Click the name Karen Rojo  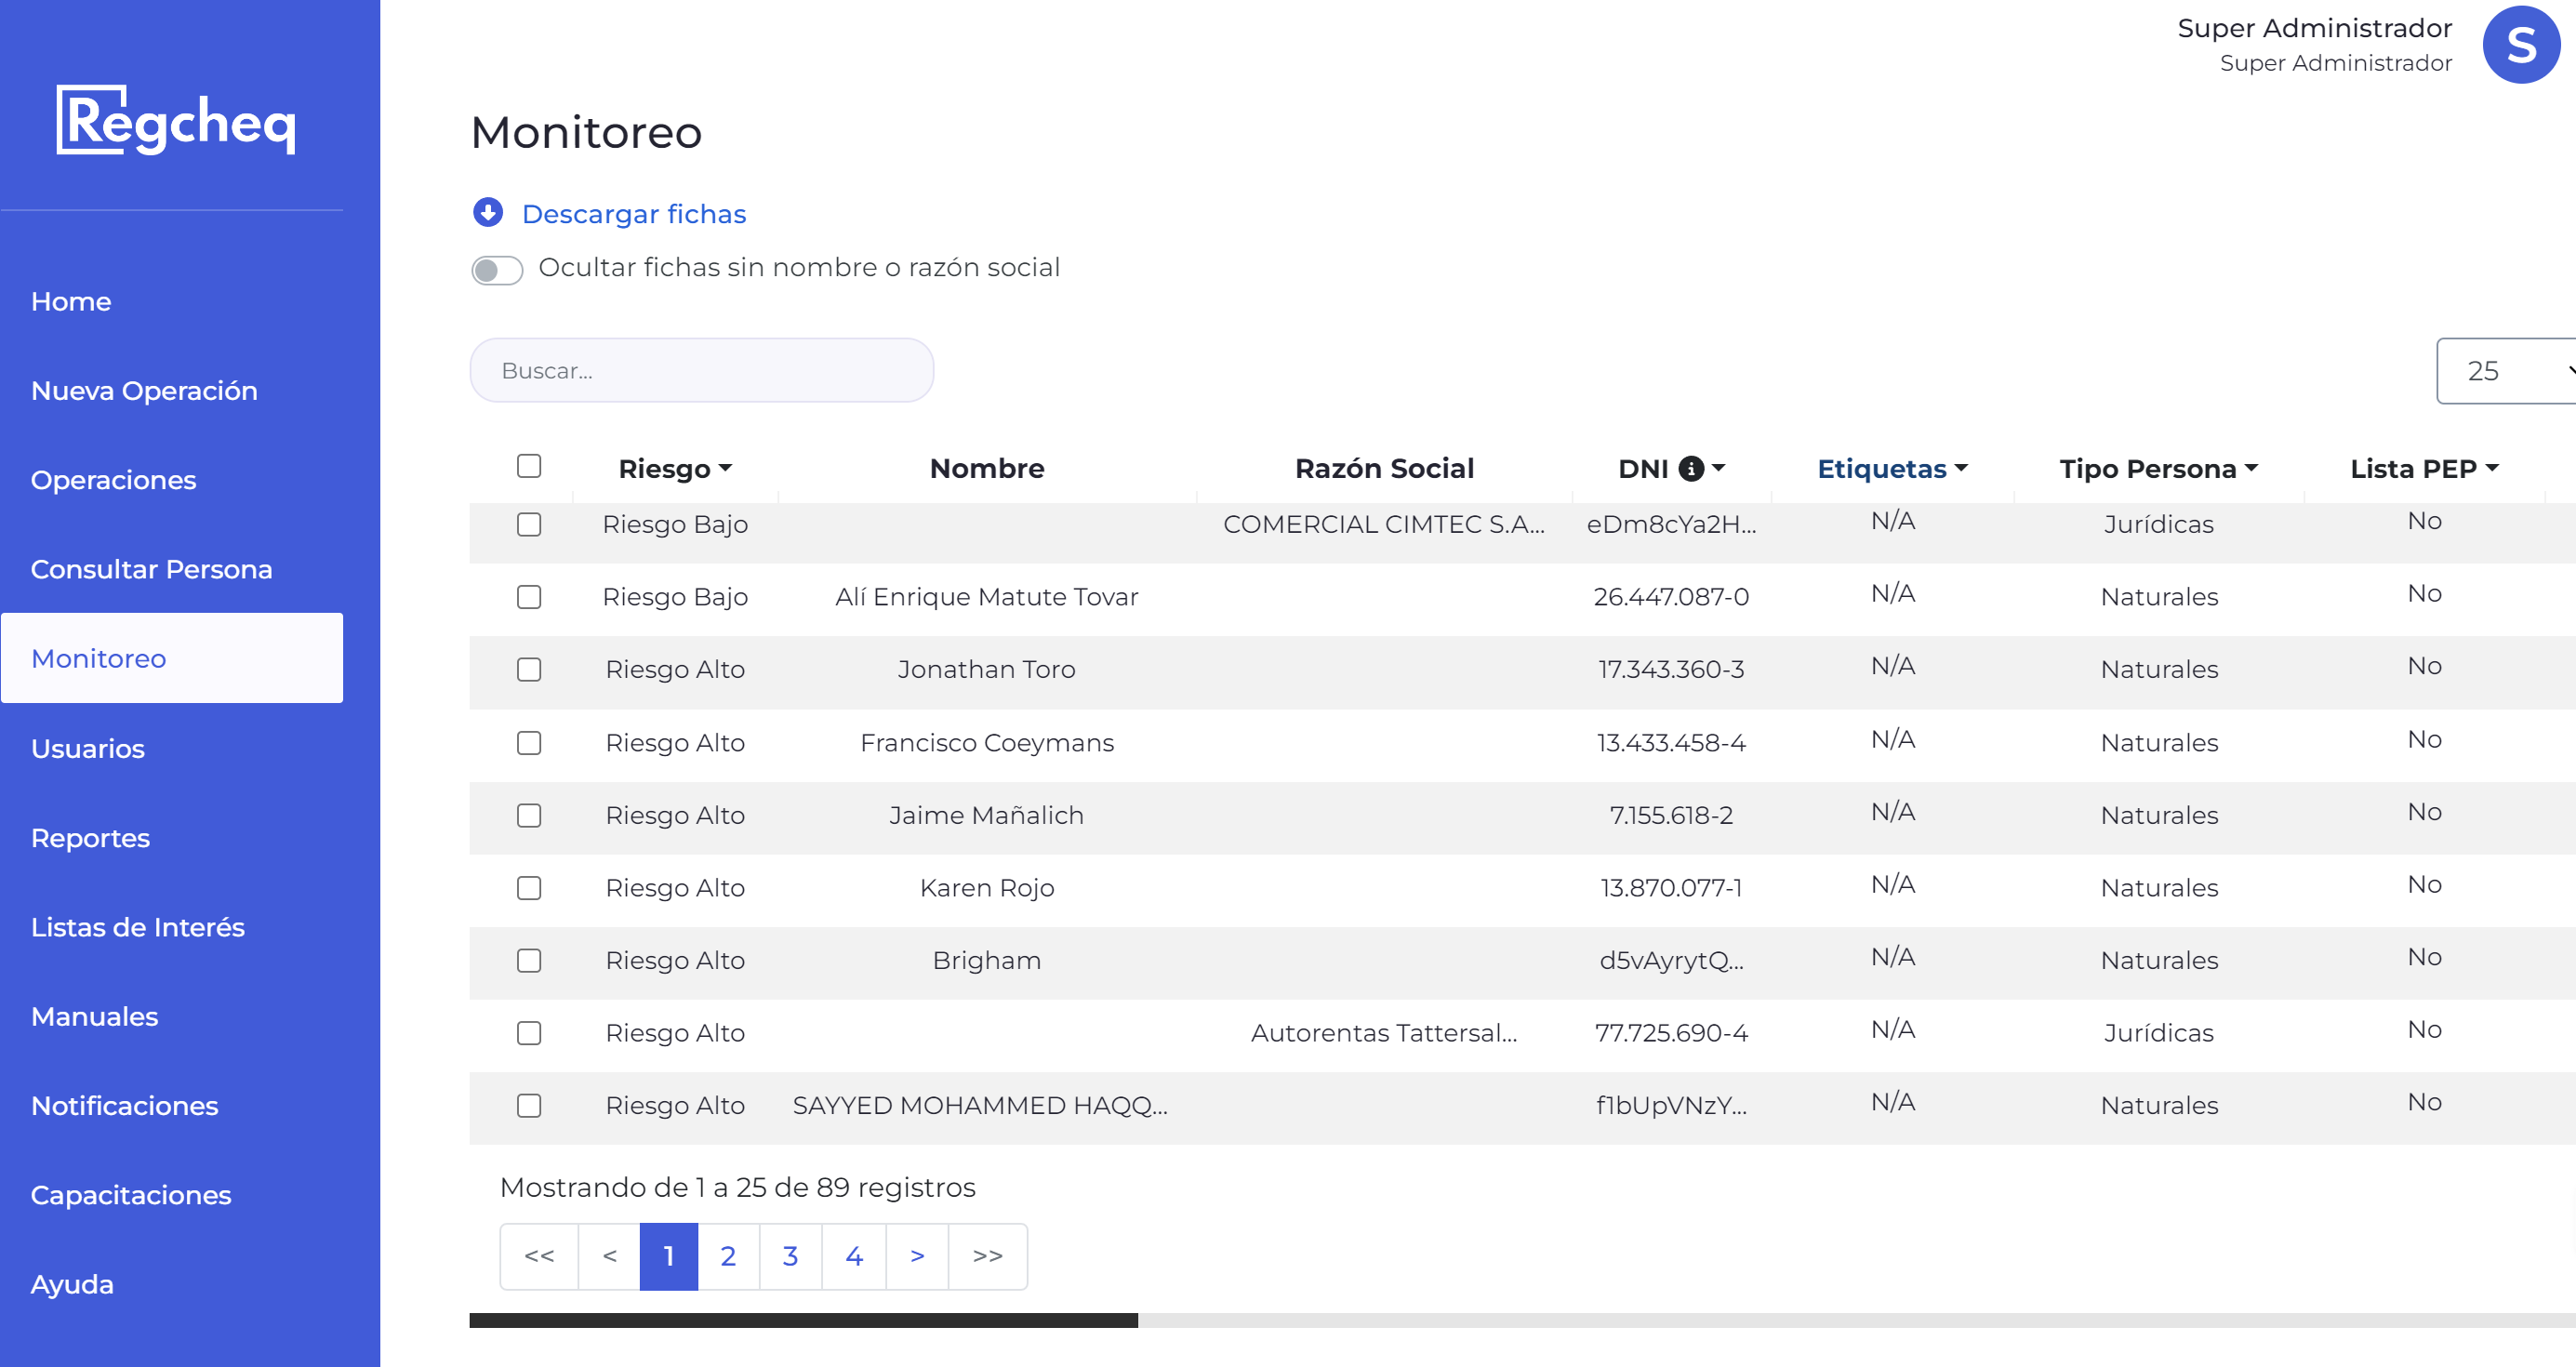pos(987,888)
